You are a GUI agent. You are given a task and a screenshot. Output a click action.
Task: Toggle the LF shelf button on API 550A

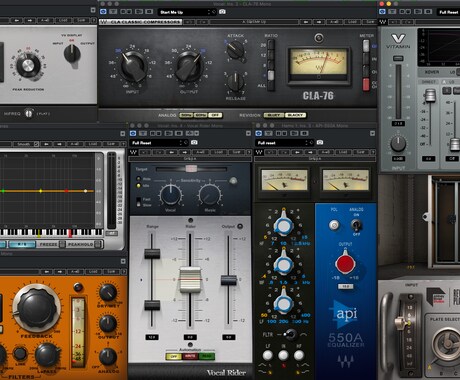click(x=267, y=355)
